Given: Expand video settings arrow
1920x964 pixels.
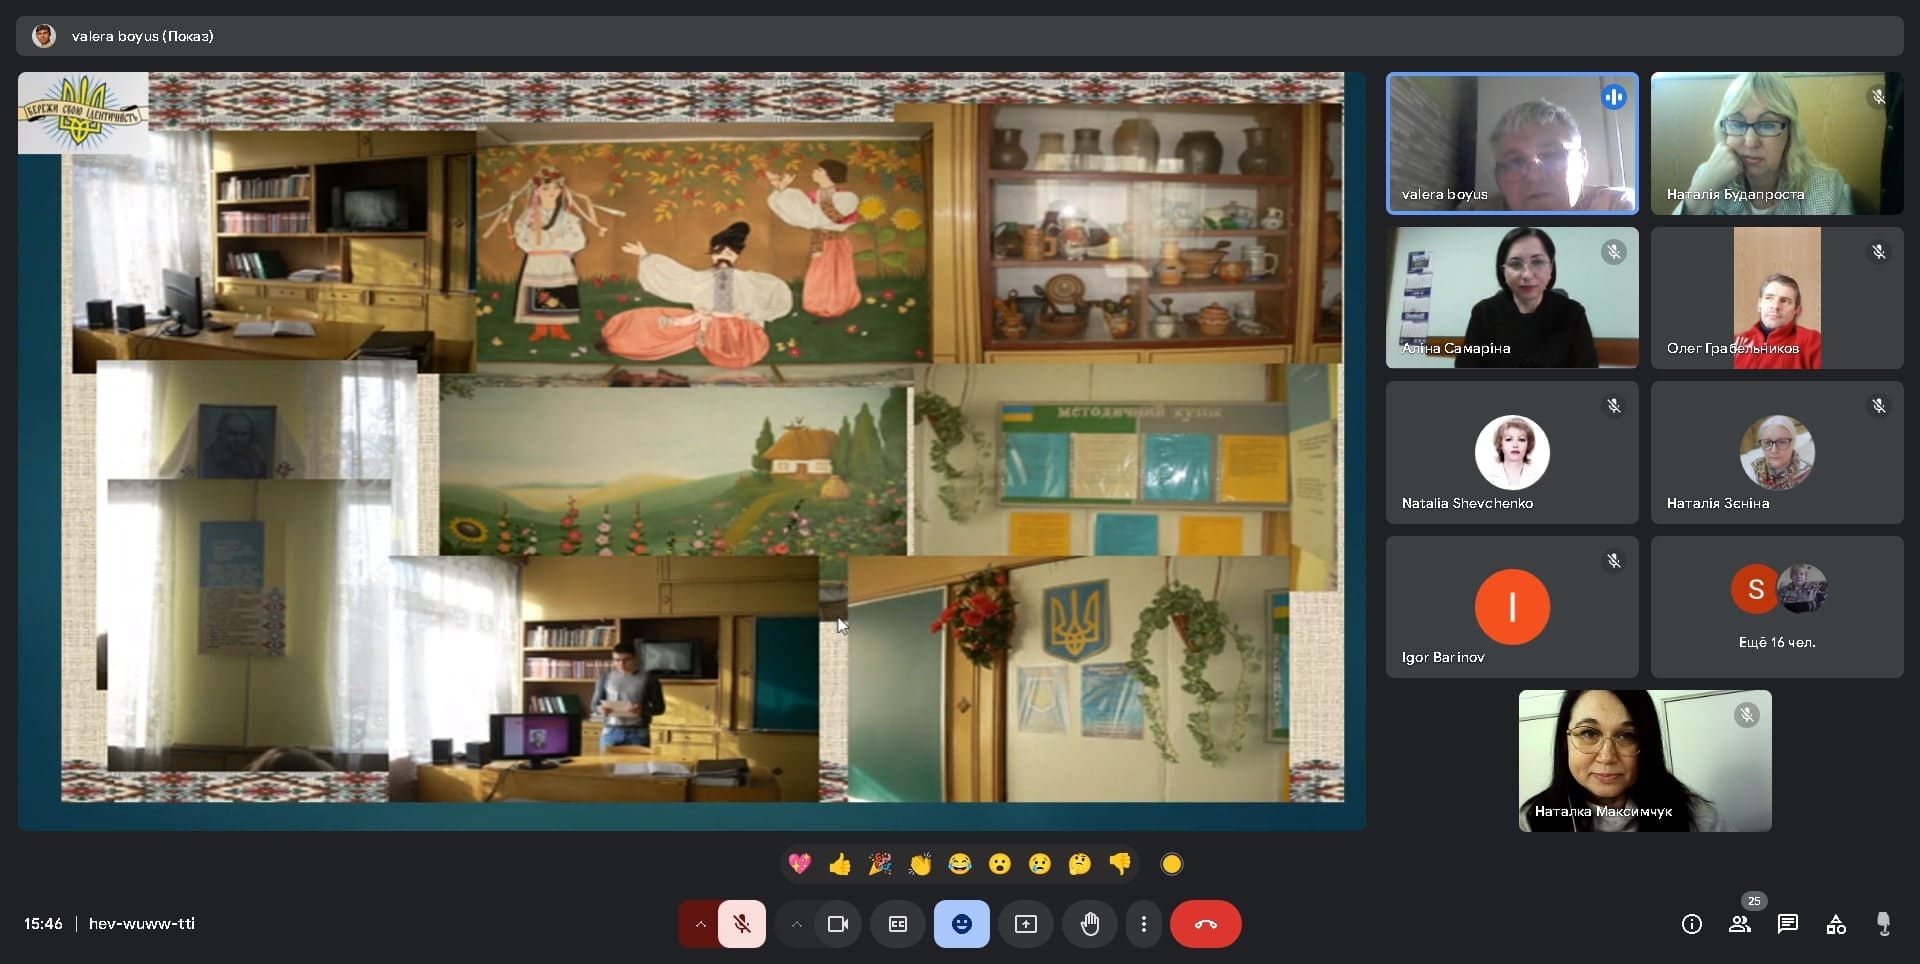Looking at the screenshot, I should point(796,924).
